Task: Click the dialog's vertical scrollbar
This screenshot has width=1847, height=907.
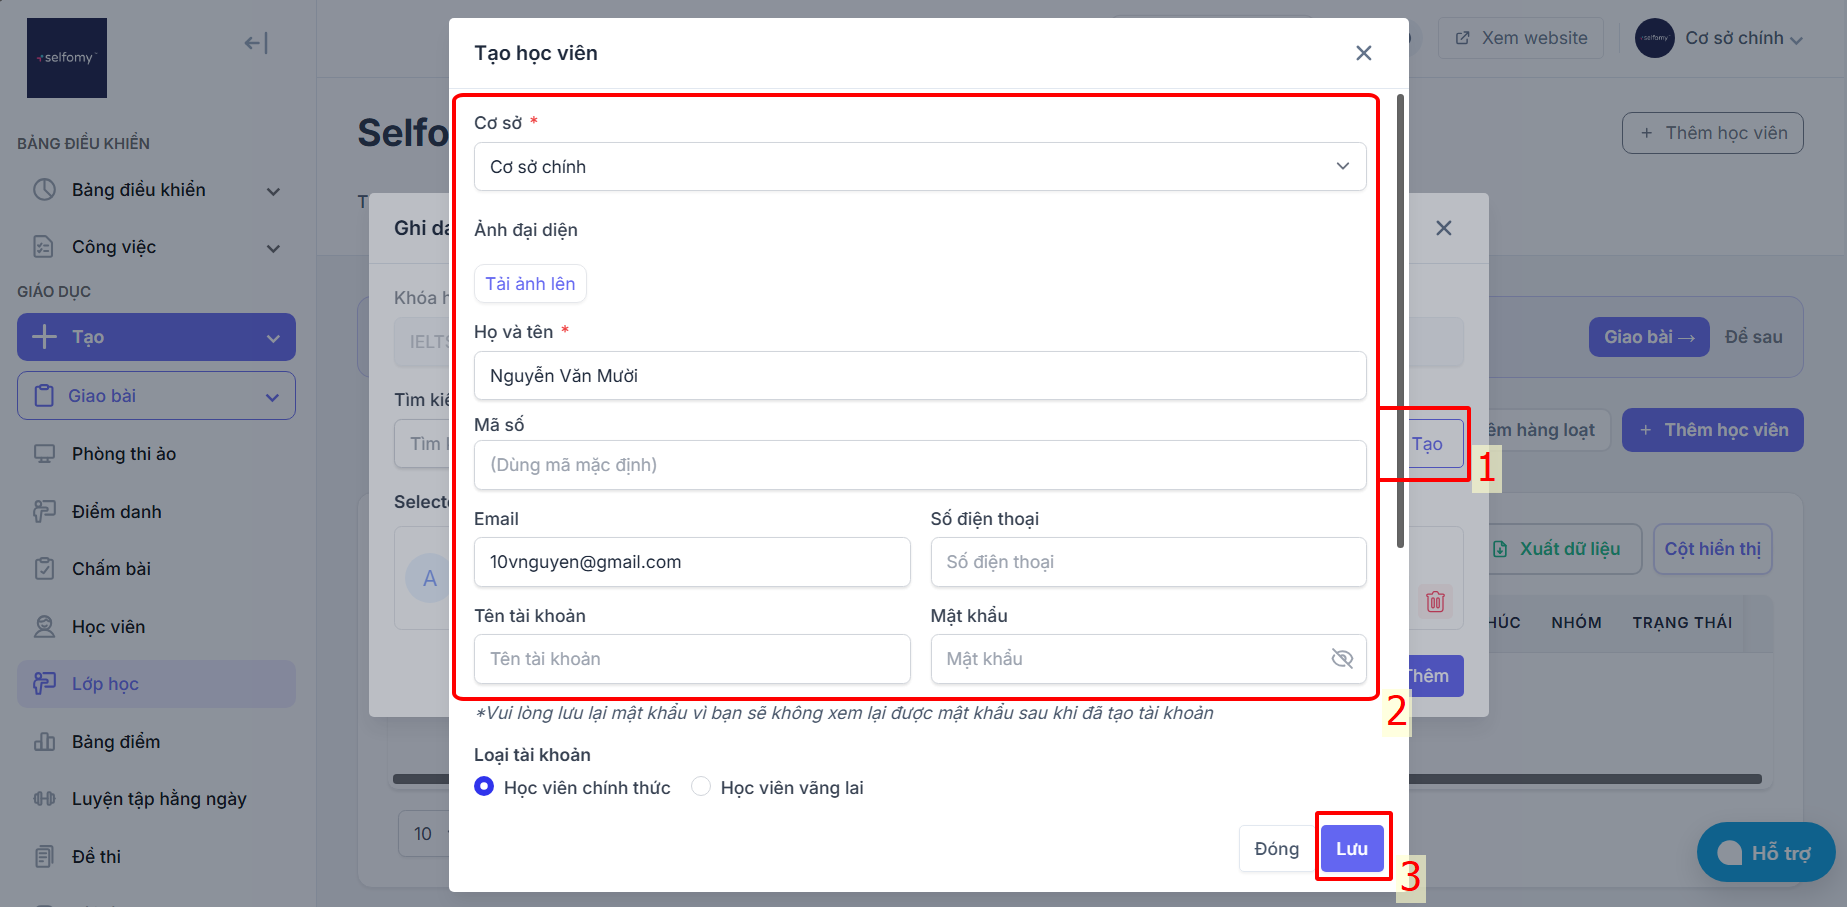Action: point(1400,320)
